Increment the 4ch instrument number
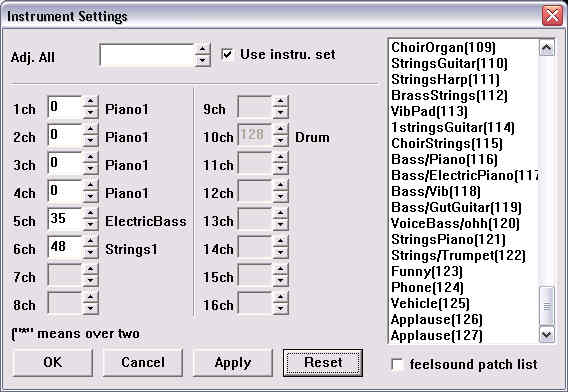Screen dimensions: 568x392 point(90,185)
